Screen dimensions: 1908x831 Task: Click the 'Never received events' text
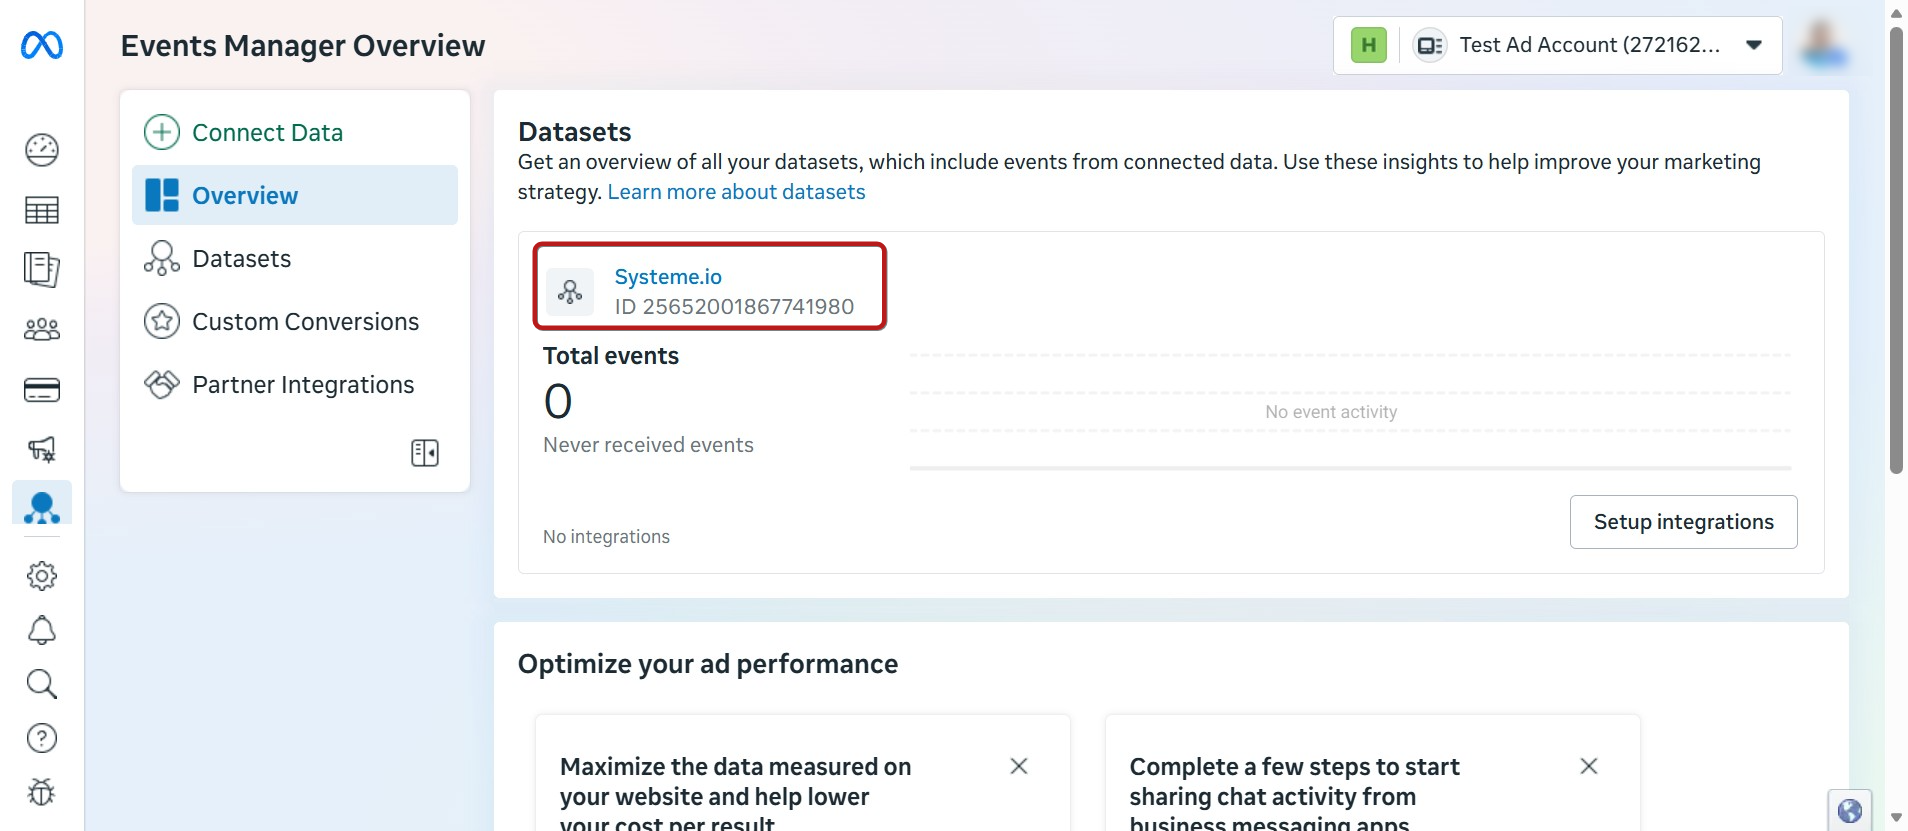(x=648, y=445)
